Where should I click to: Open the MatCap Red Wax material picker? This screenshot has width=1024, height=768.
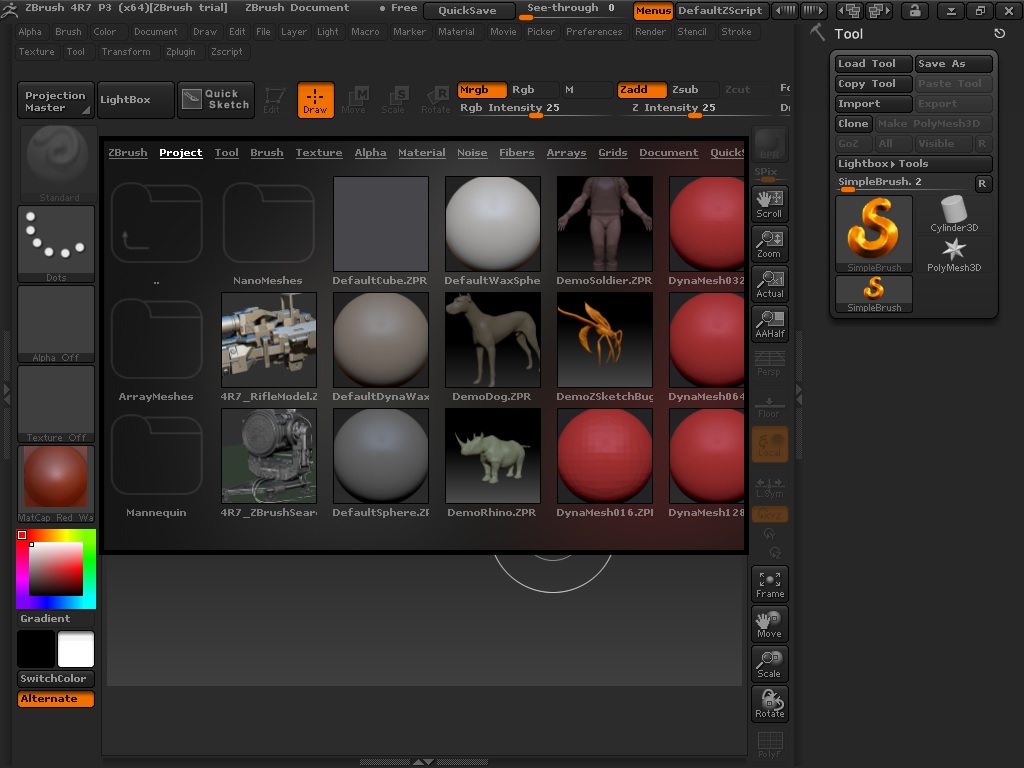coord(56,484)
